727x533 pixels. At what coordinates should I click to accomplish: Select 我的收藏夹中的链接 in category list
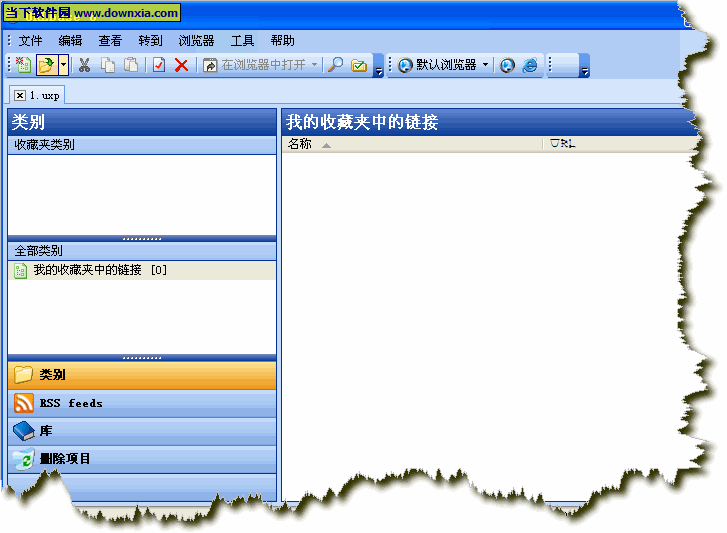[x=90, y=270]
